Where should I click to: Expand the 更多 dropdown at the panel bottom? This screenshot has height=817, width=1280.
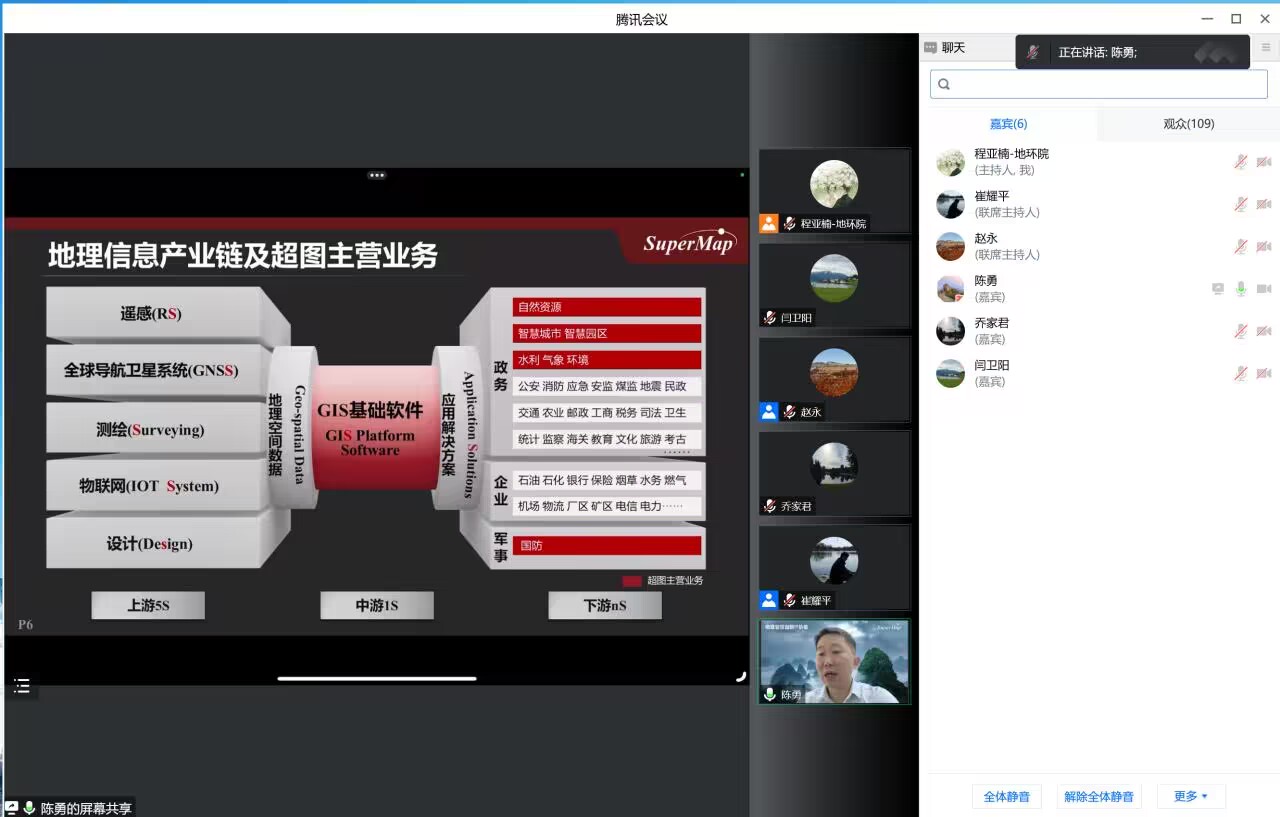(1191, 796)
